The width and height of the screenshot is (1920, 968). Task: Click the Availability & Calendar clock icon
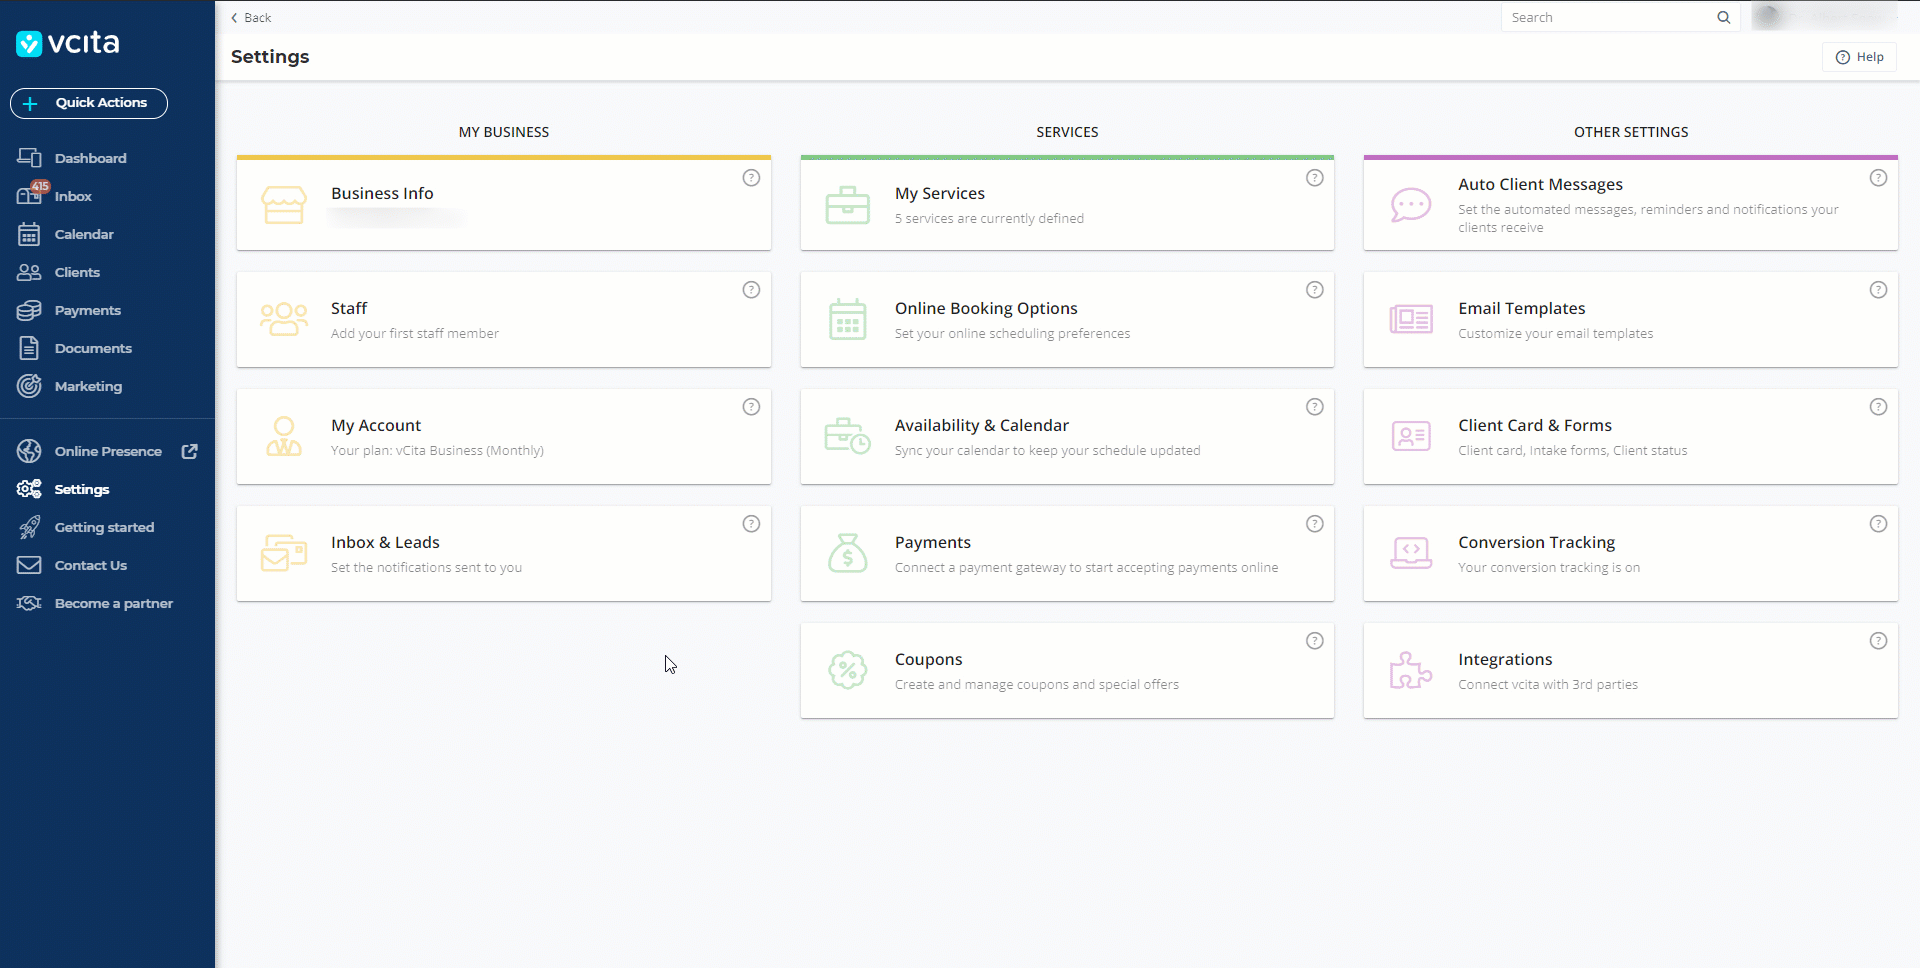click(848, 436)
